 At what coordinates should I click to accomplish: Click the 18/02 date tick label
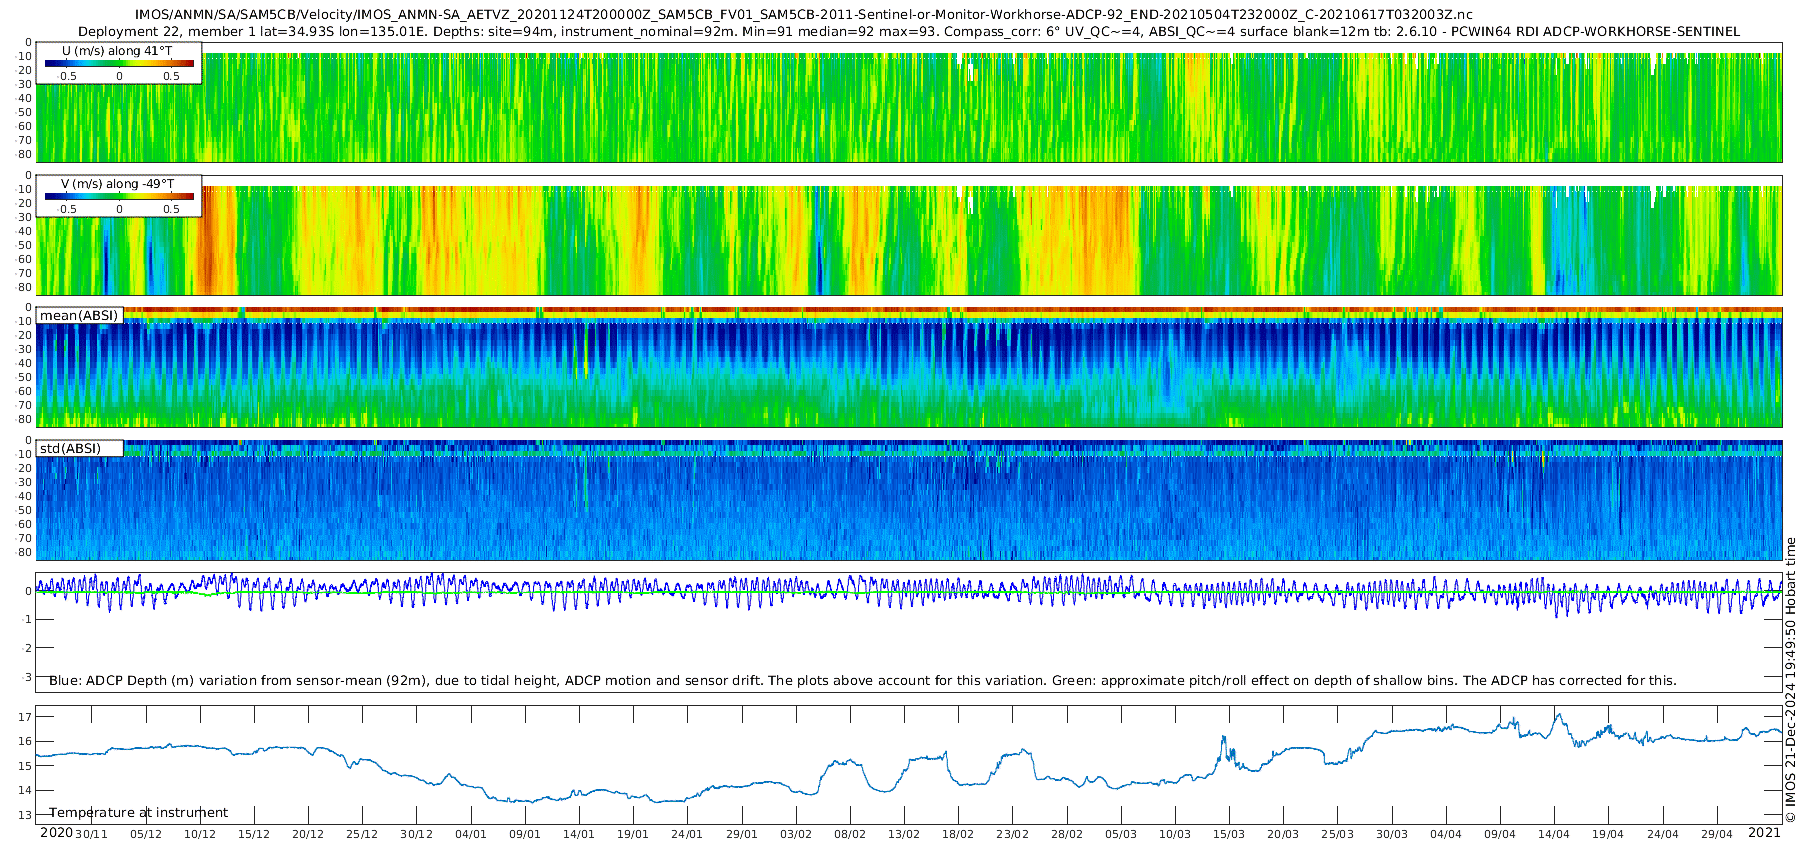click(x=958, y=834)
